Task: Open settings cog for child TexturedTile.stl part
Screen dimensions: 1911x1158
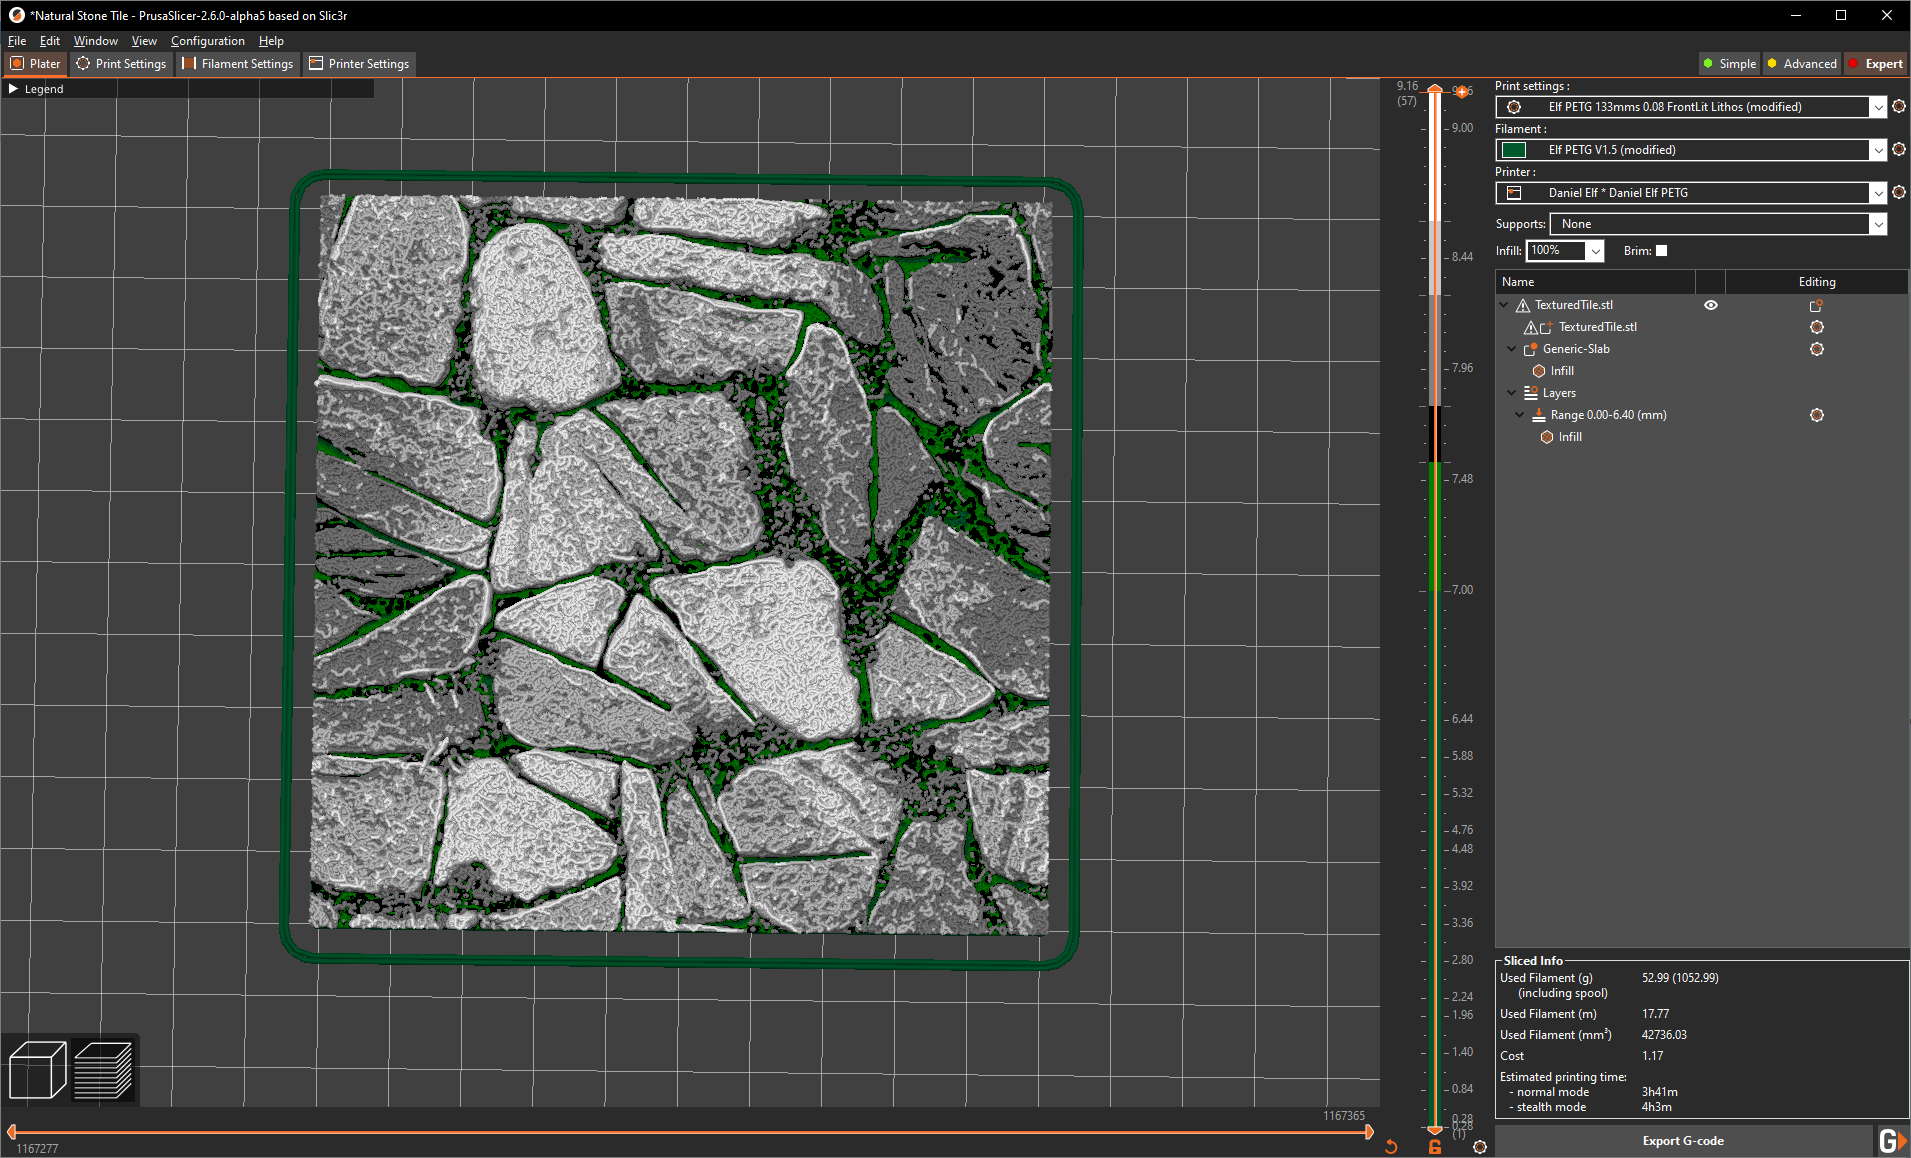Action: [x=1817, y=327]
